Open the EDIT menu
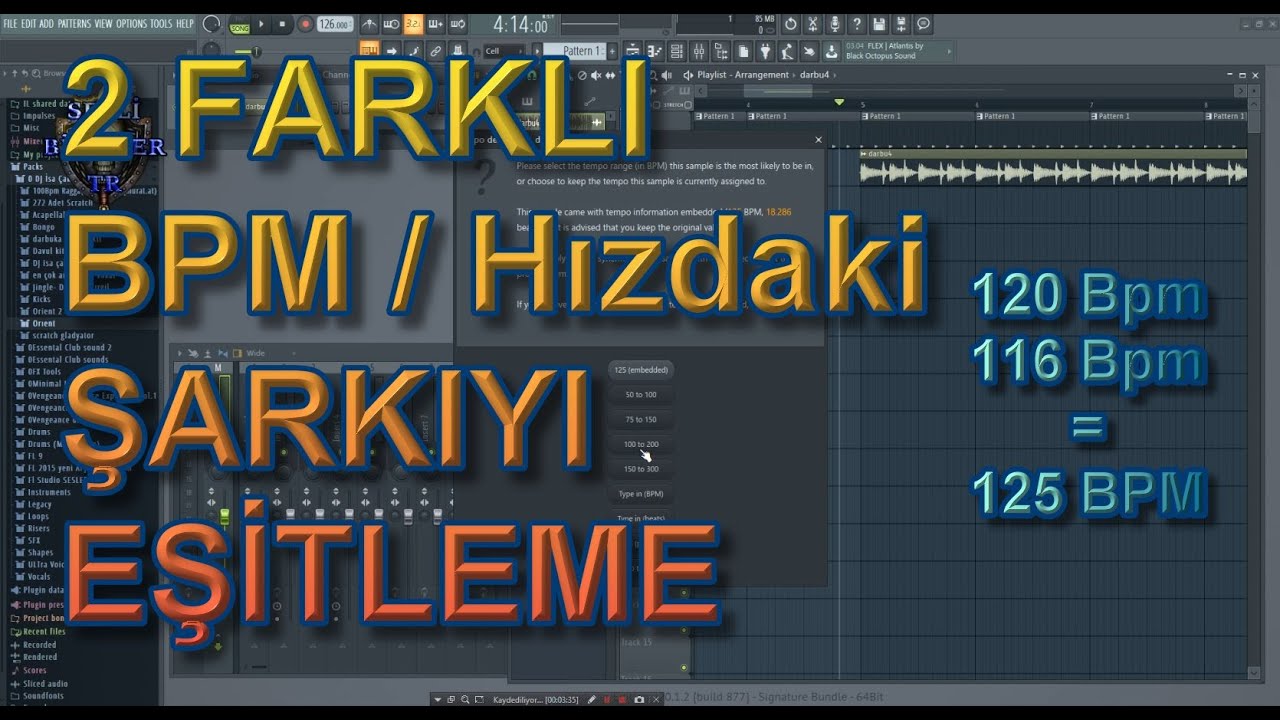Image resolution: width=1280 pixels, height=720 pixels. coord(29,23)
